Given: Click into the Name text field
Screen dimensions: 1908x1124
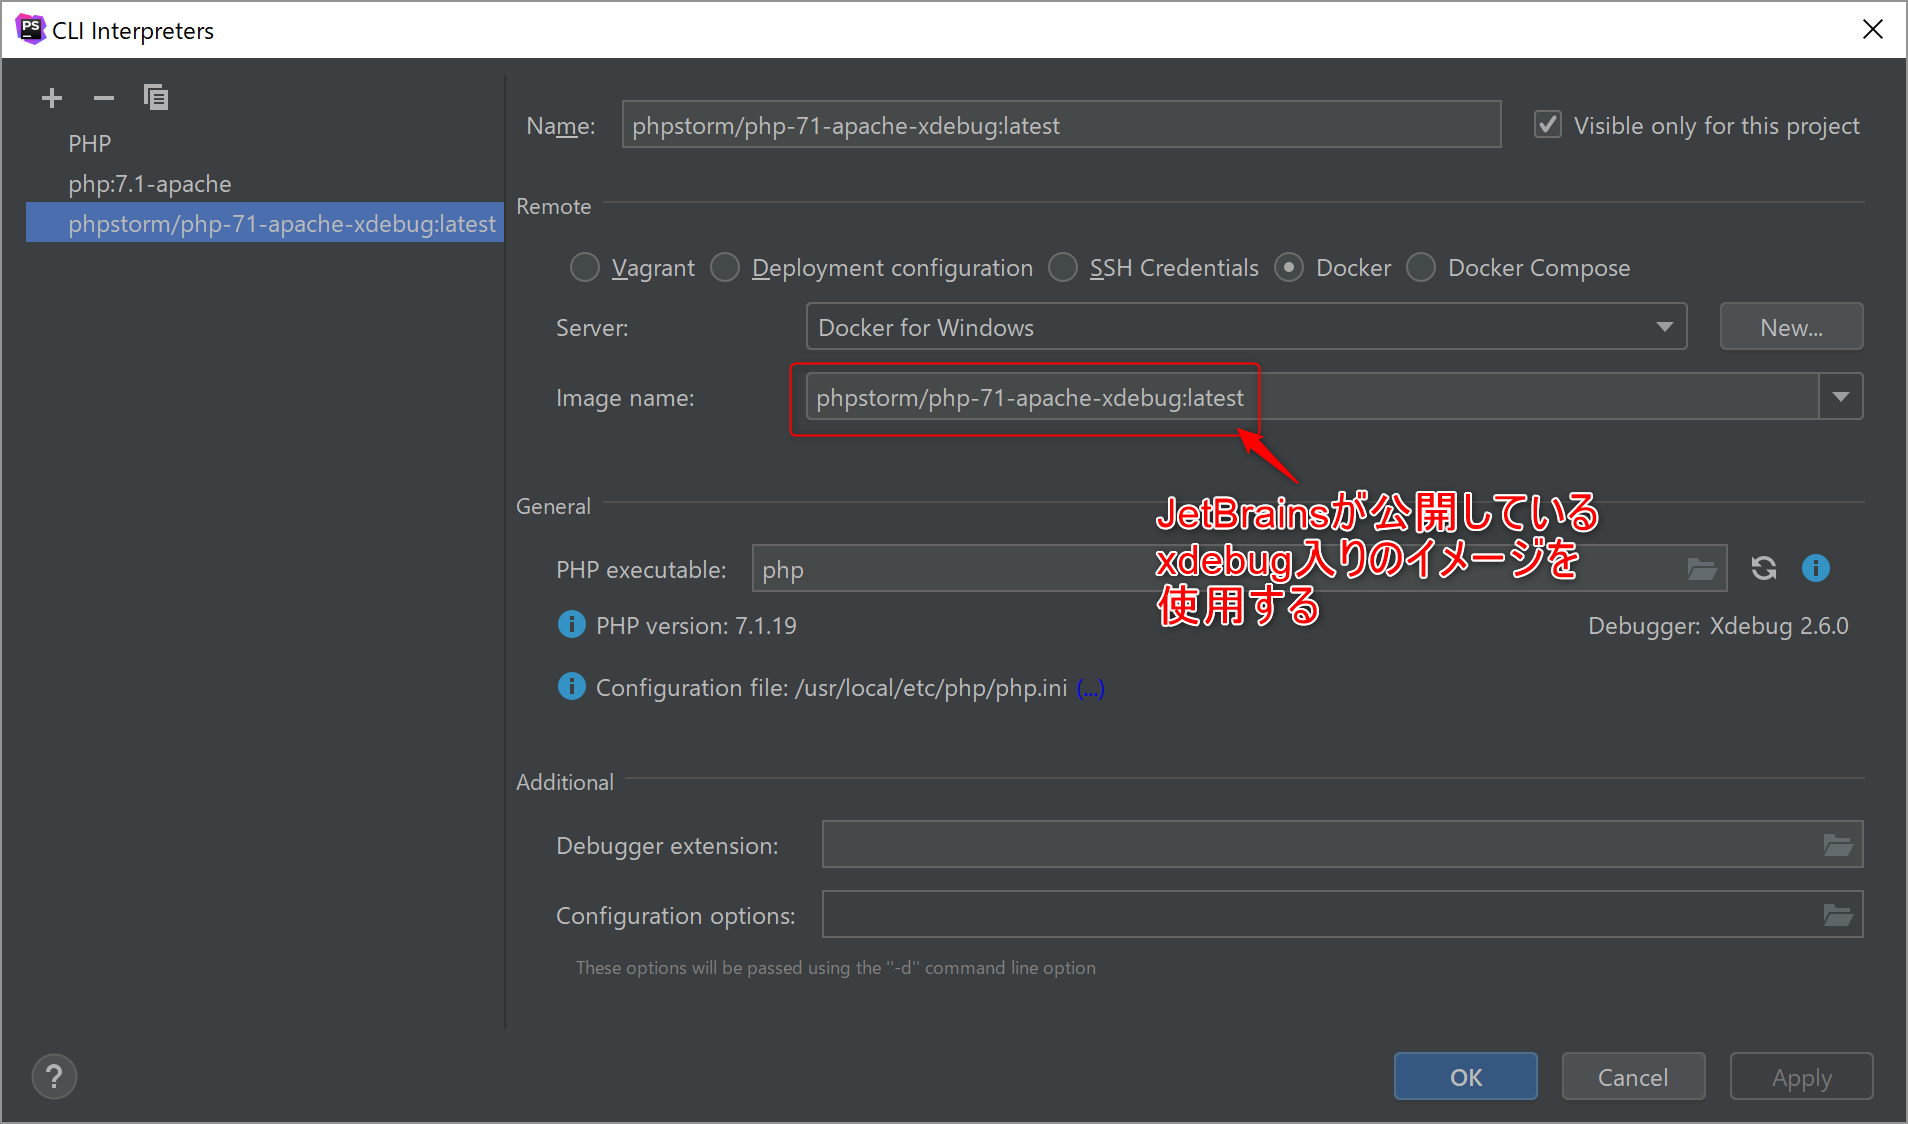Looking at the screenshot, I should click(1061, 125).
